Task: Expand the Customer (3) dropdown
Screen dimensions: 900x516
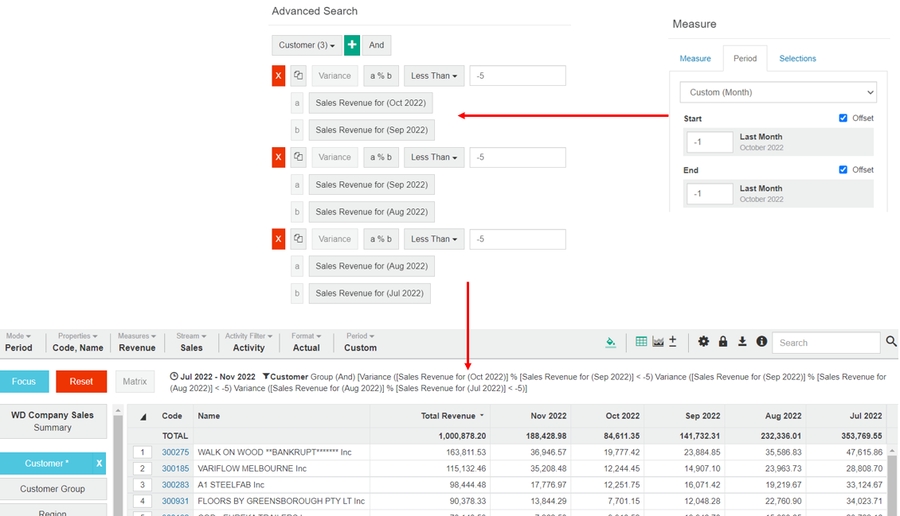Action: 306,45
